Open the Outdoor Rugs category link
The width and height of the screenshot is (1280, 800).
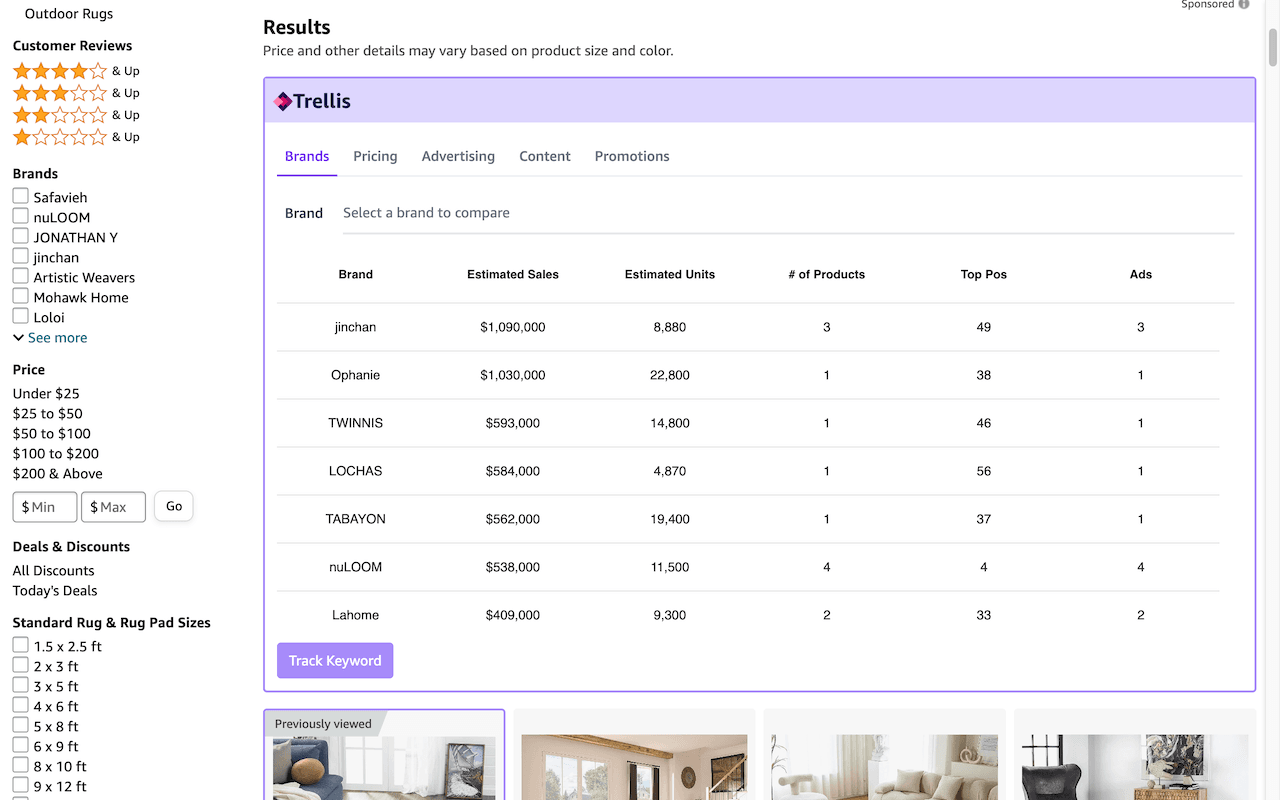point(69,14)
